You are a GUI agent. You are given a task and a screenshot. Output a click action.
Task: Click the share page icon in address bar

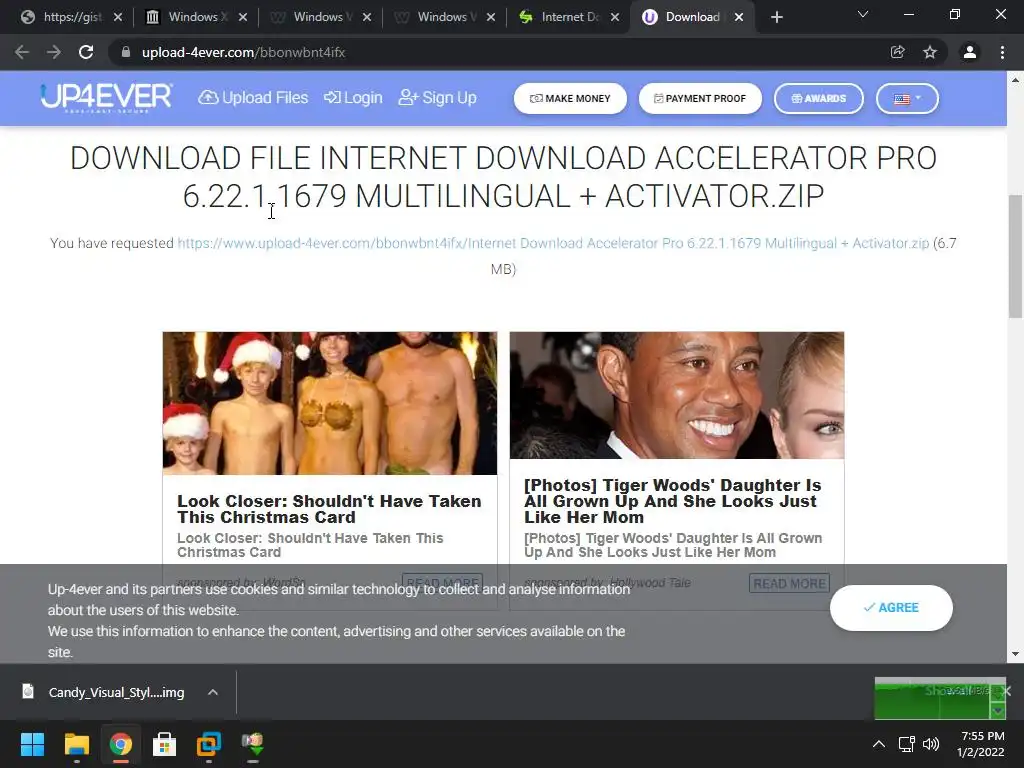[x=898, y=52]
